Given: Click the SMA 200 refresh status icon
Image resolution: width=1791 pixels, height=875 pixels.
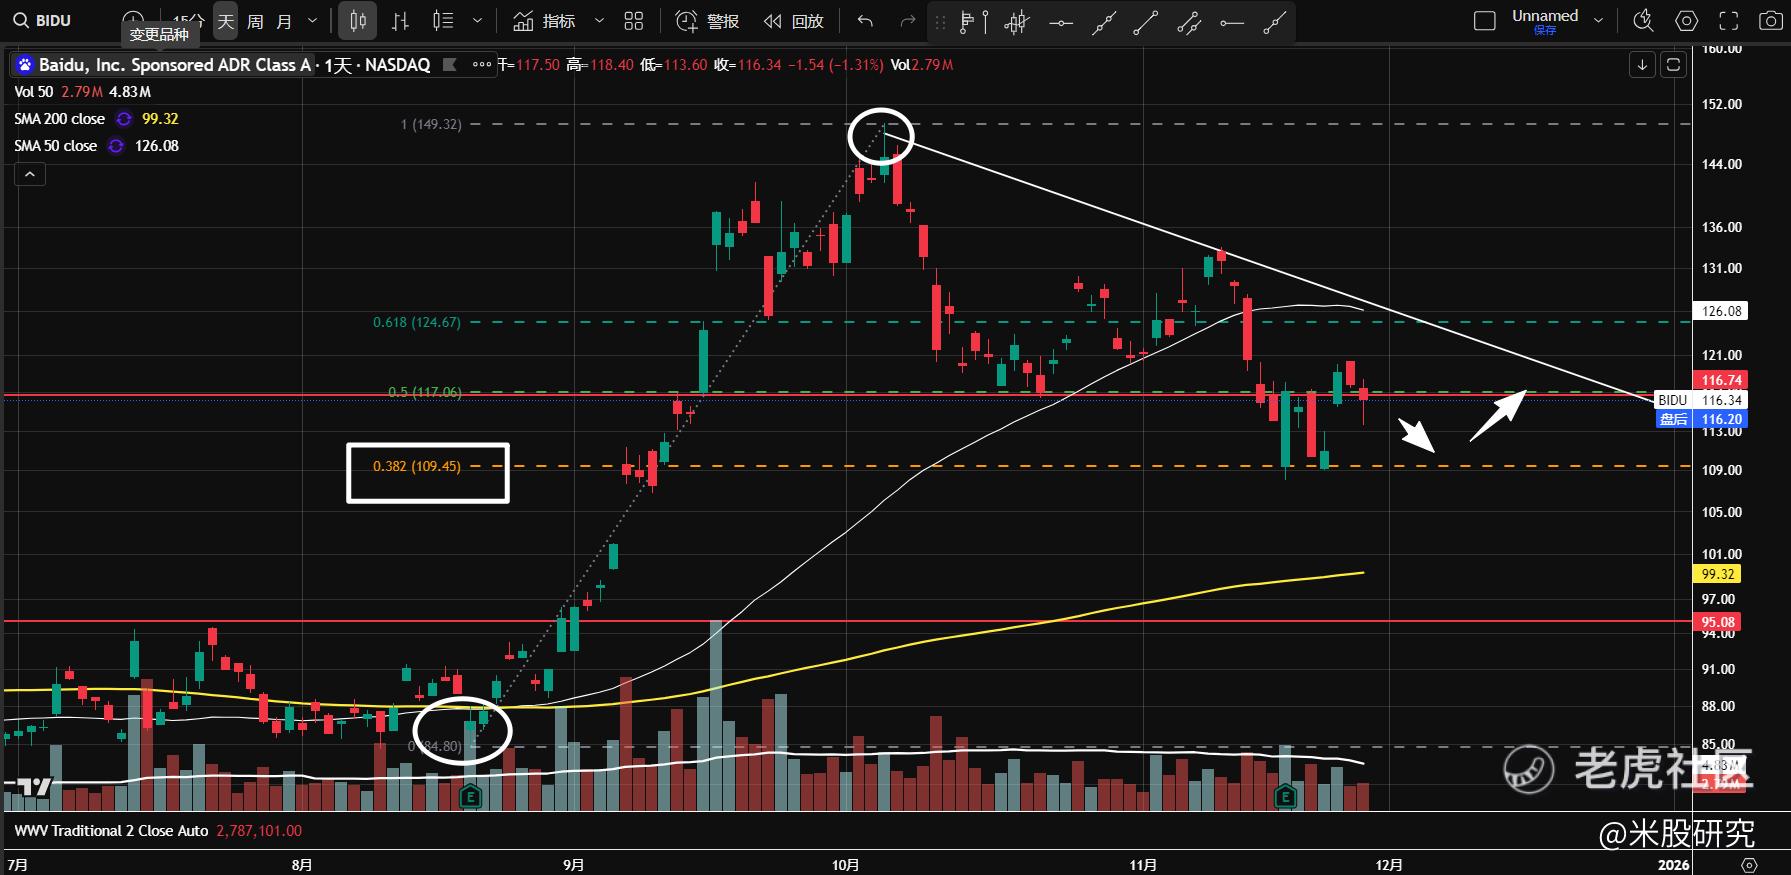Looking at the screenshot, I should 124,119.
